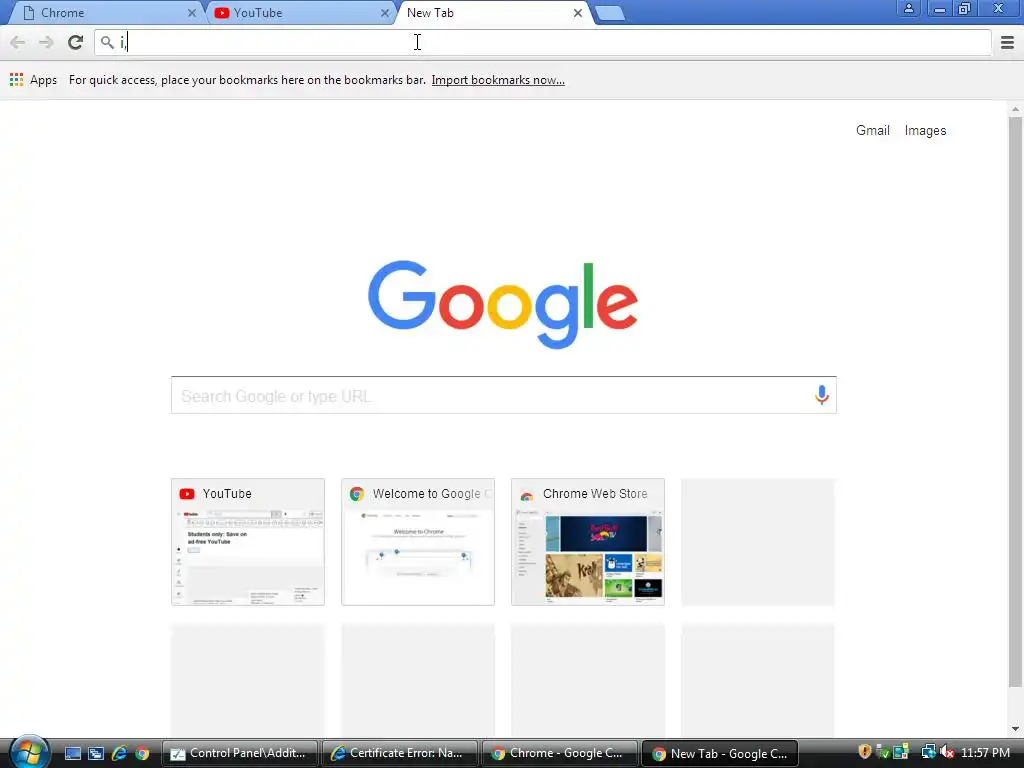
Task: Click the taskbar clock showing 11:57 PM
Action: (x=985, y=753)
